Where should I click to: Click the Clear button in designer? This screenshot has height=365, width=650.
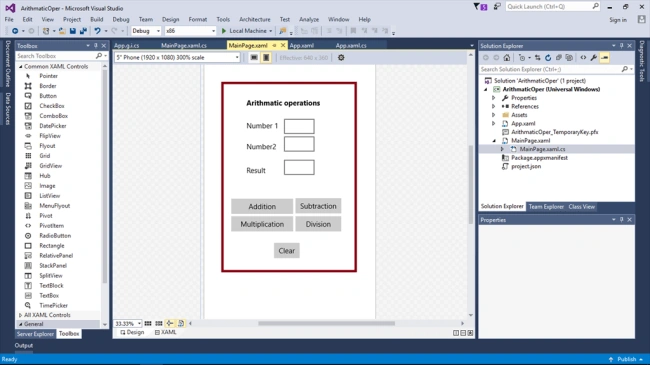coord(286,251)
